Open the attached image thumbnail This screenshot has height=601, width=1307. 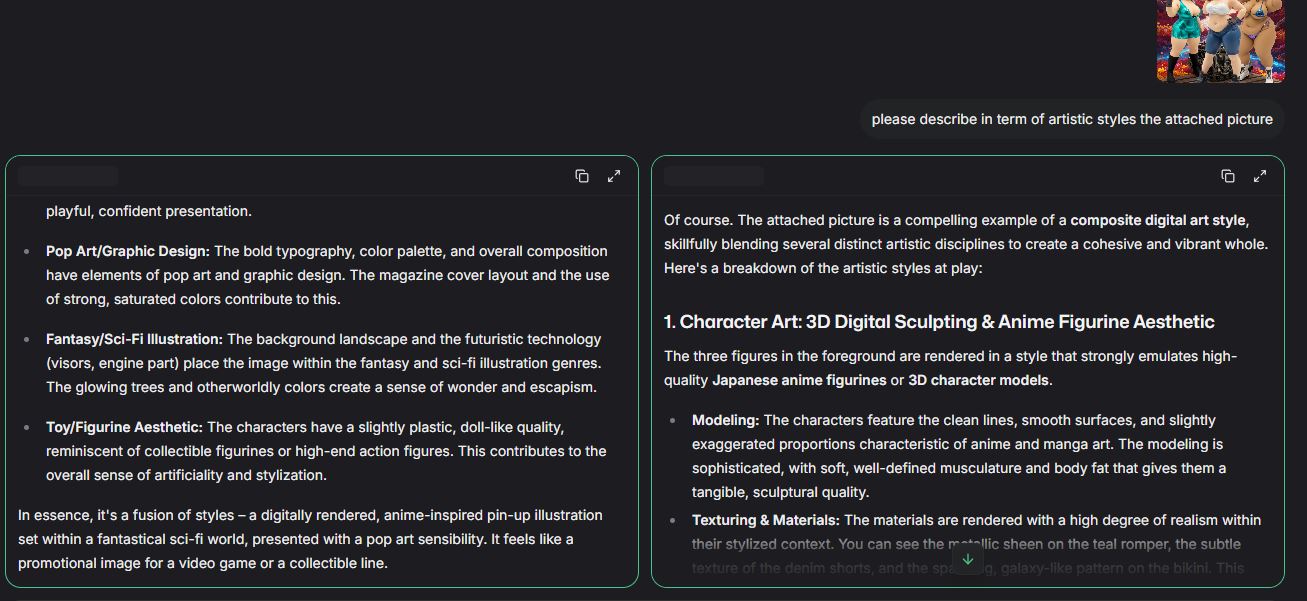(1220, 41)
